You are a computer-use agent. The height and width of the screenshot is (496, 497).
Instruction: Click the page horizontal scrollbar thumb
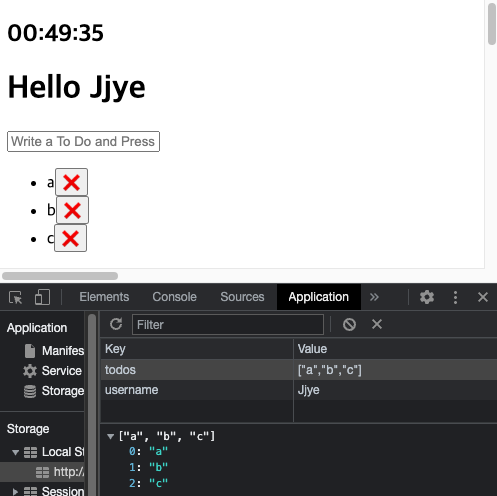point(60,276)
